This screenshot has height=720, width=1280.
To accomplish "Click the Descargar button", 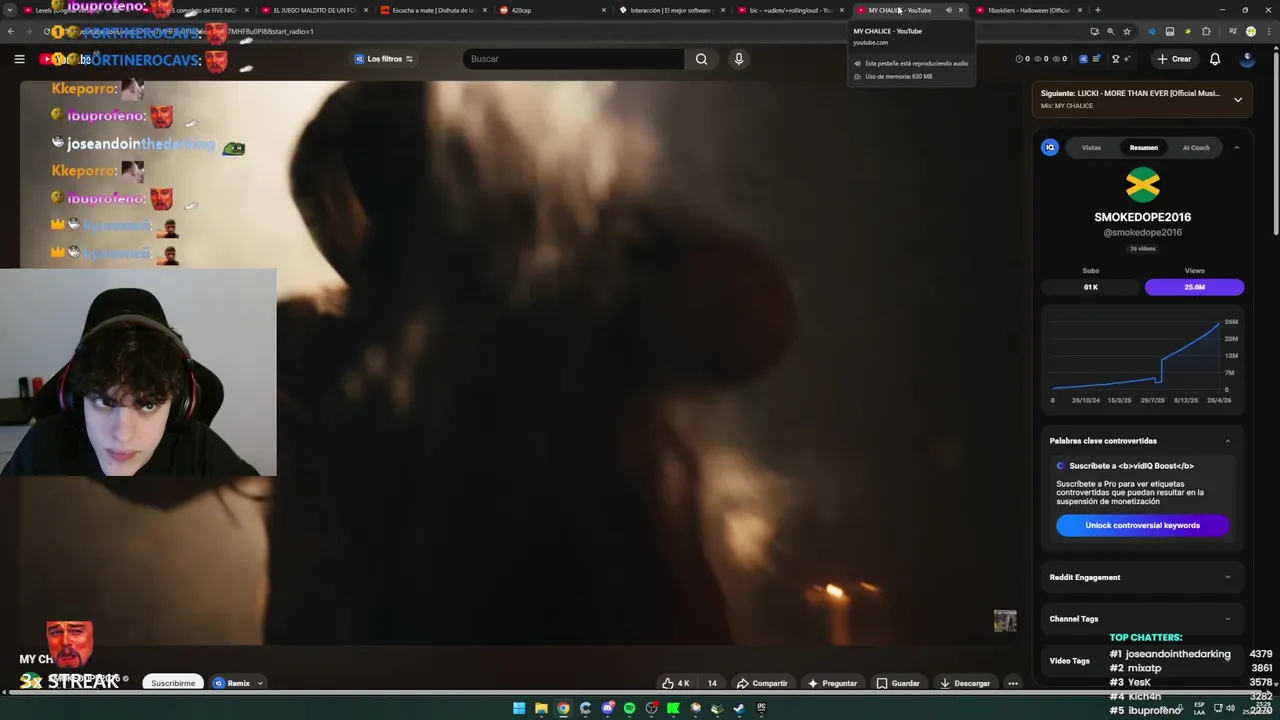I will point(964,683).
